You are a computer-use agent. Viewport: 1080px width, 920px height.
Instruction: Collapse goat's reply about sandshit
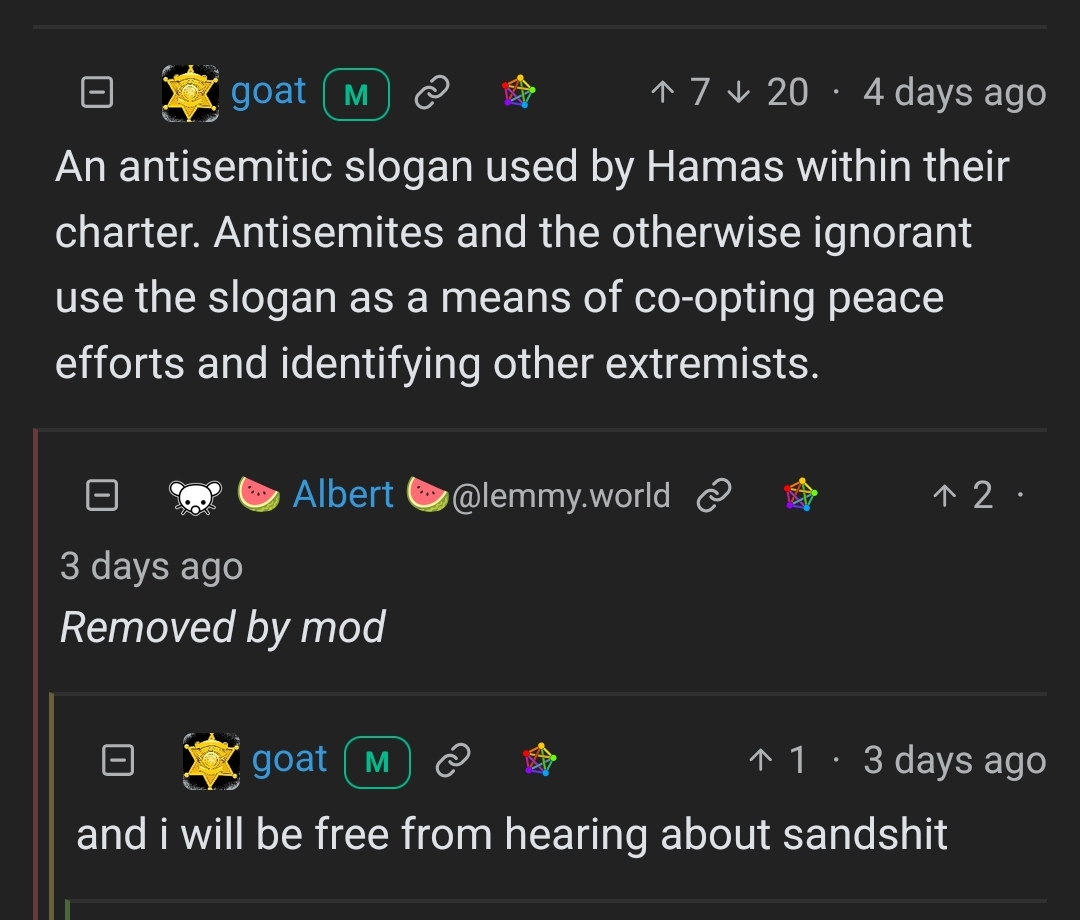[118, 762]
